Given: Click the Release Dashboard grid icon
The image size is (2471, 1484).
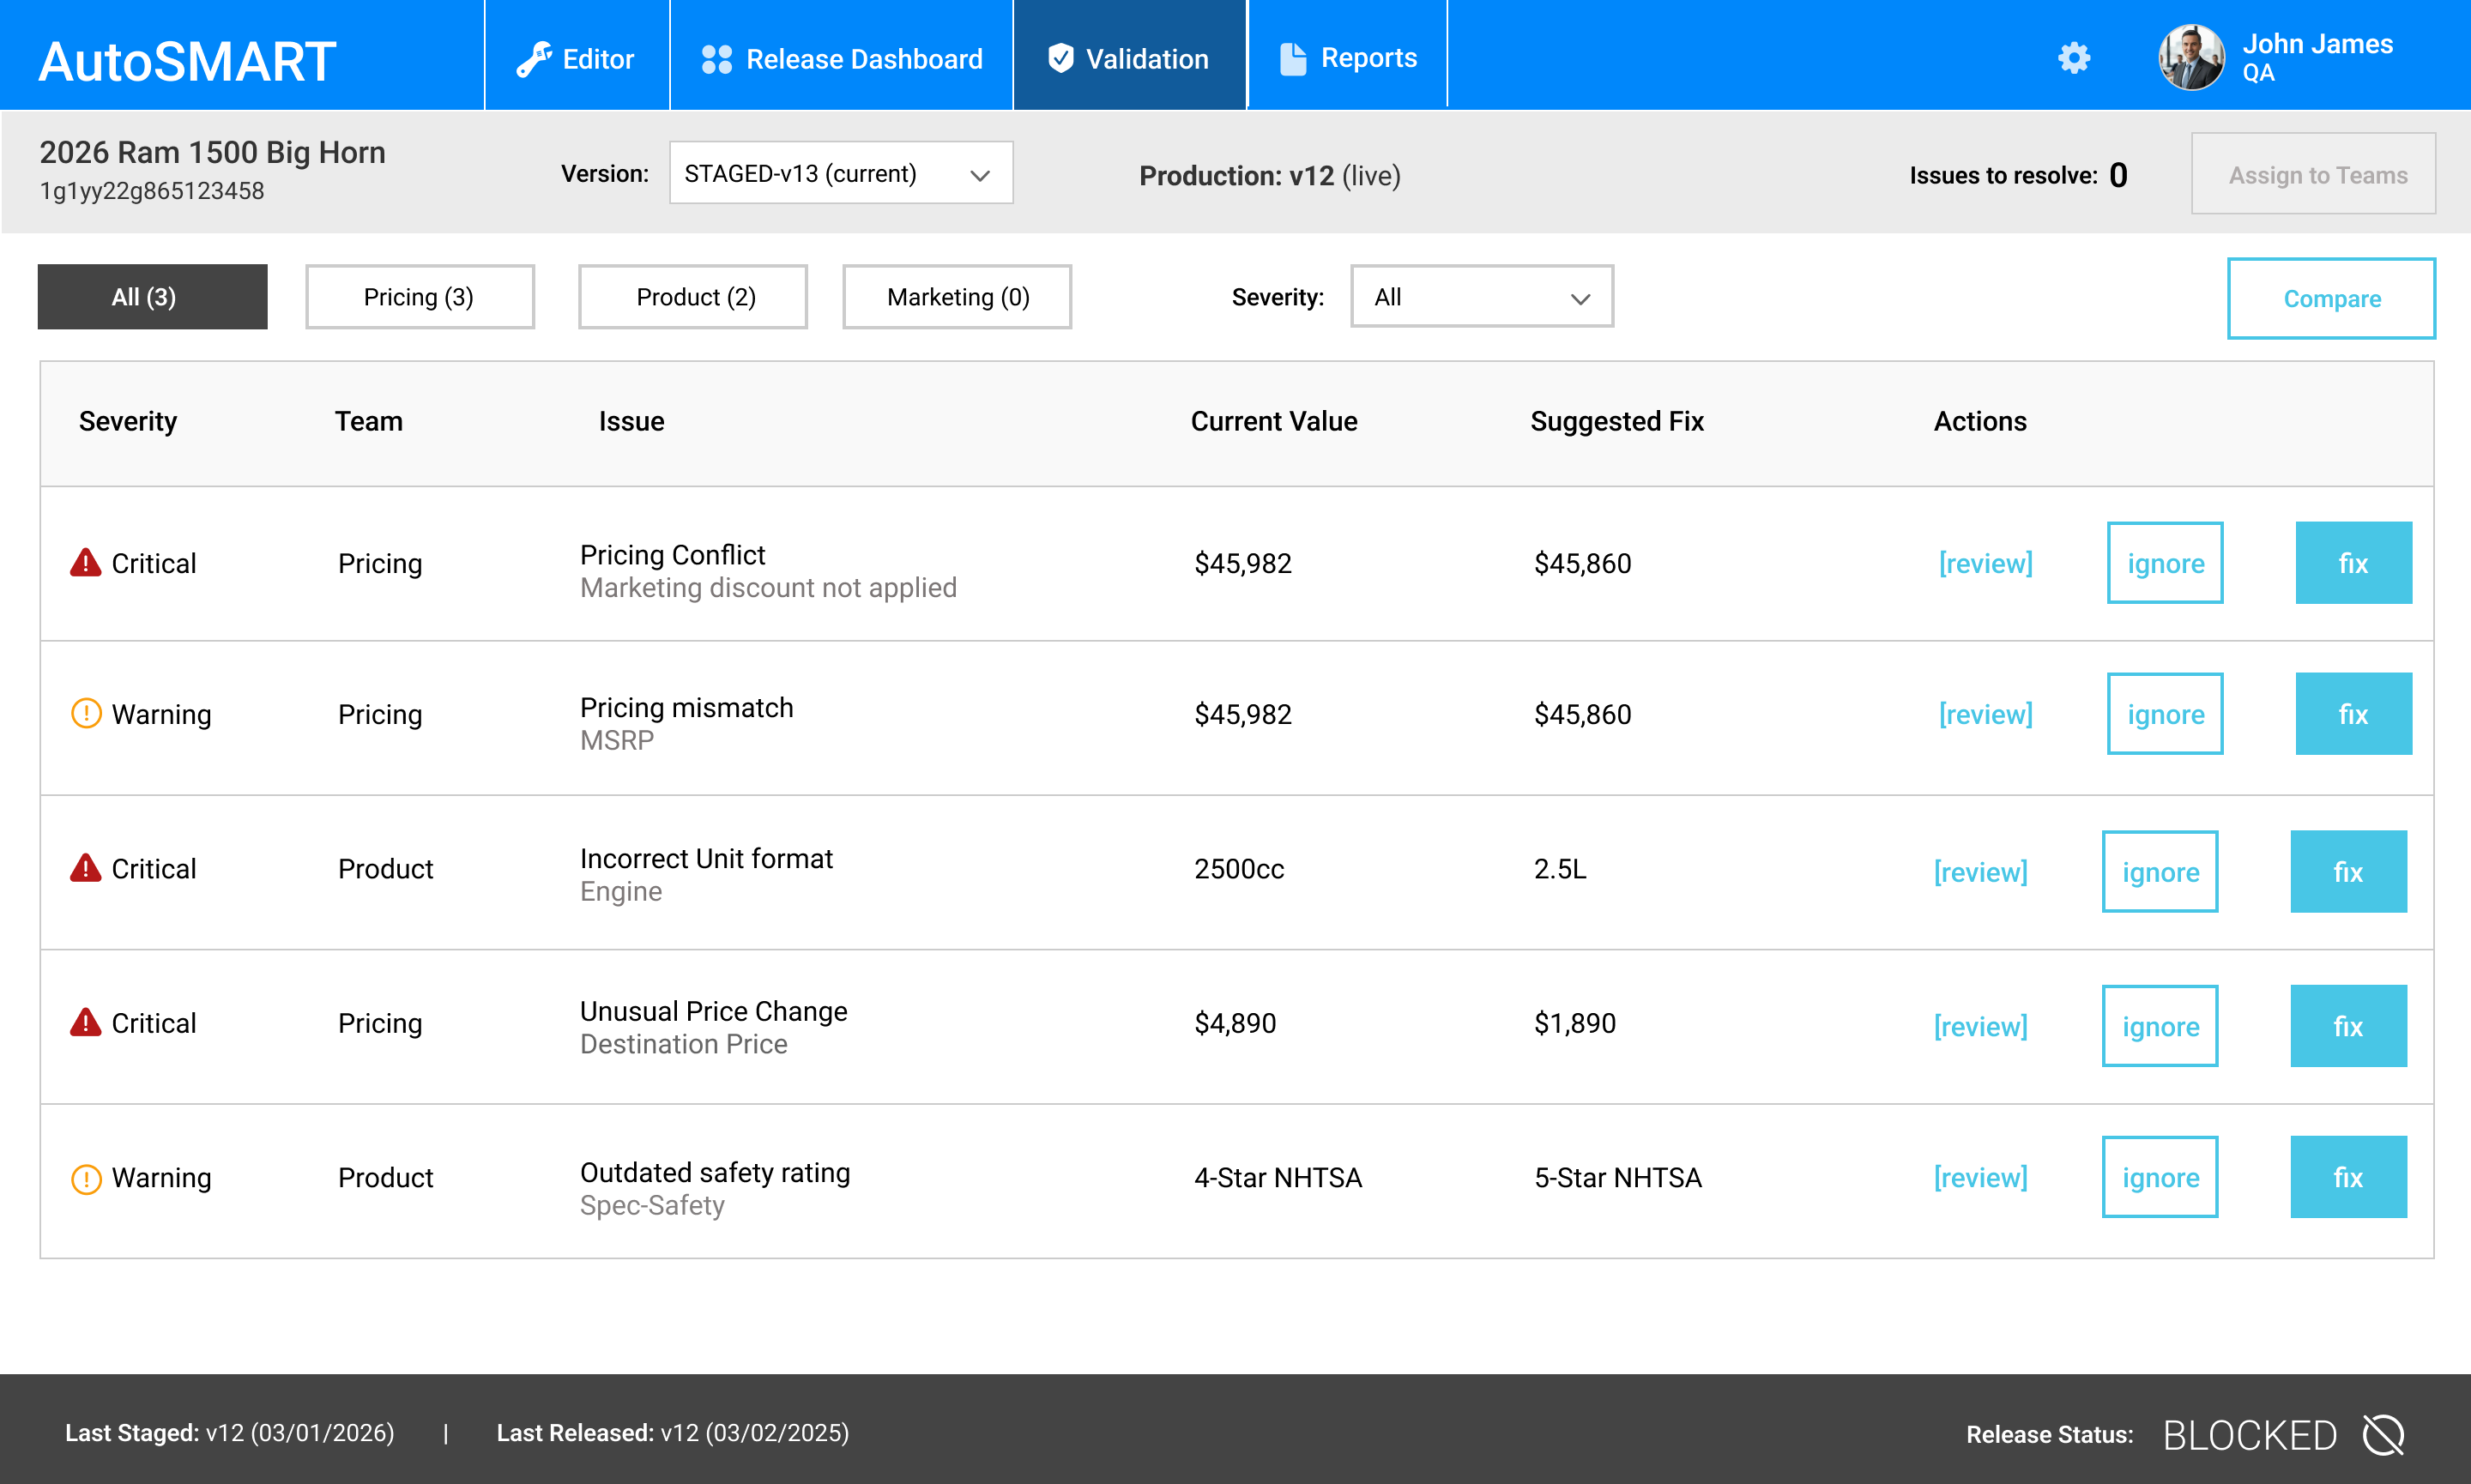Looking at the screenshot, I should pos(716,59).
